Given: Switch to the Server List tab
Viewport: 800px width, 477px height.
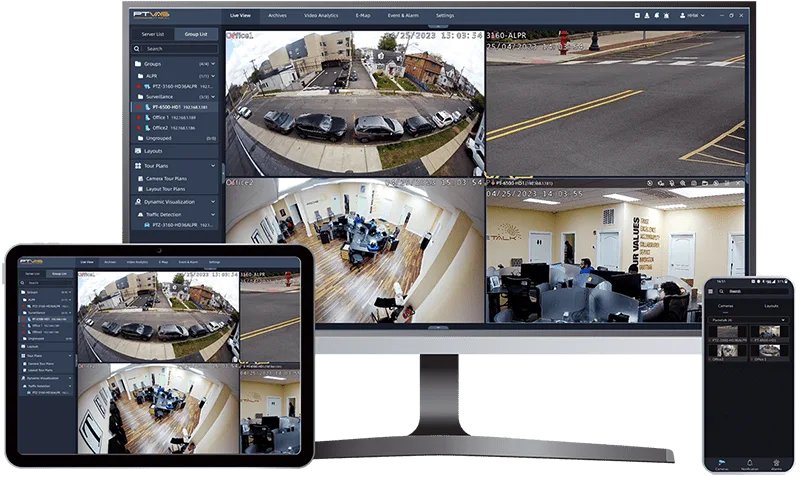Looking at the screenshot, I should tap(153, 34).
